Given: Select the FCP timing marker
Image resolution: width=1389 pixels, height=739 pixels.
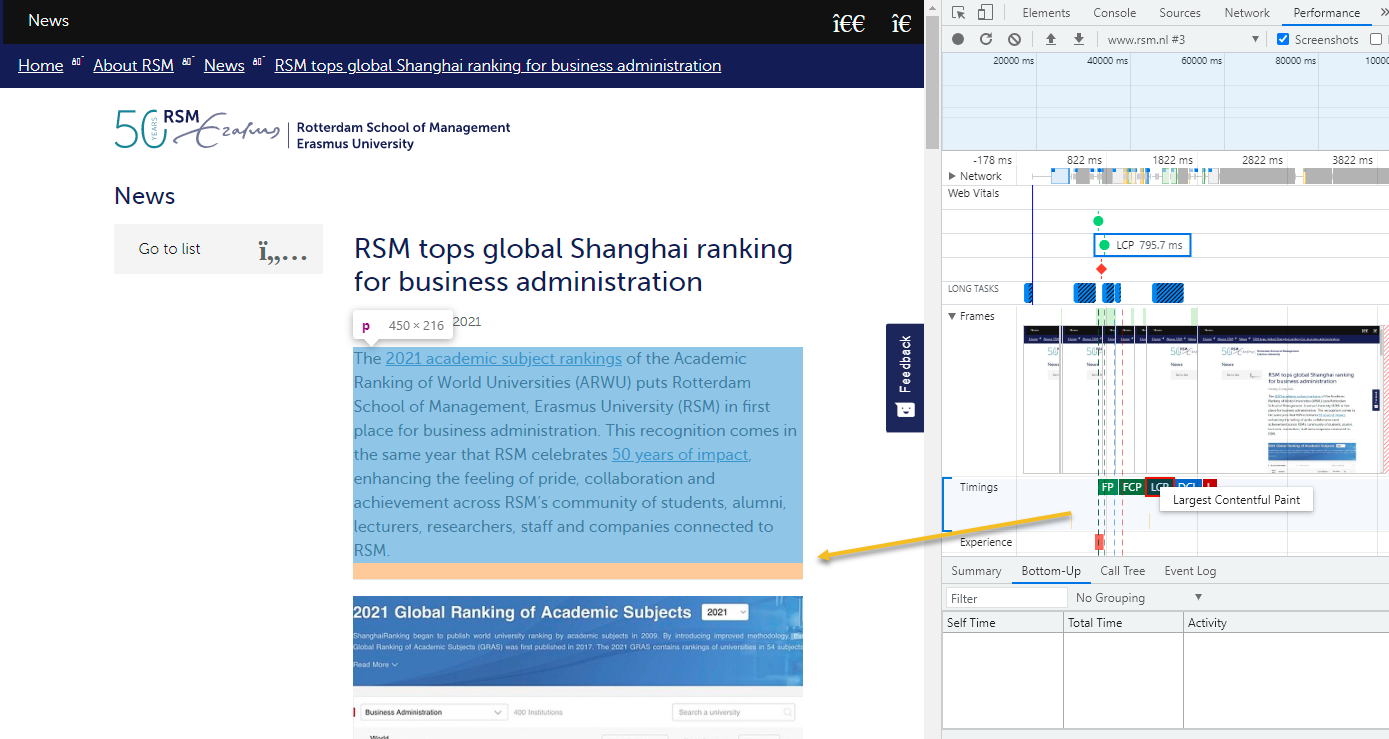Looking at the screenshot, I should point(1131,487).
